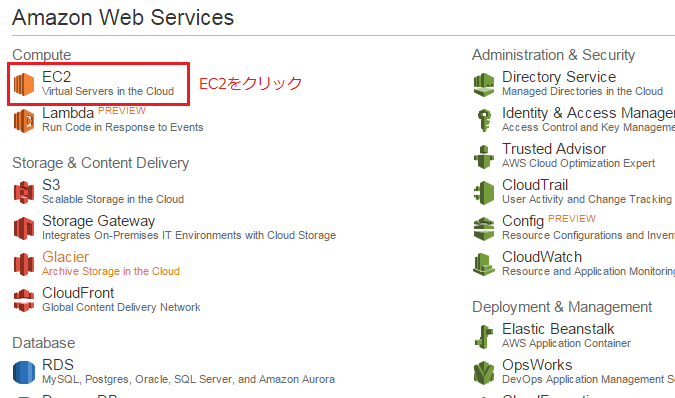Click the Elastic Beanstalk icon

click(x=484, y=336)
